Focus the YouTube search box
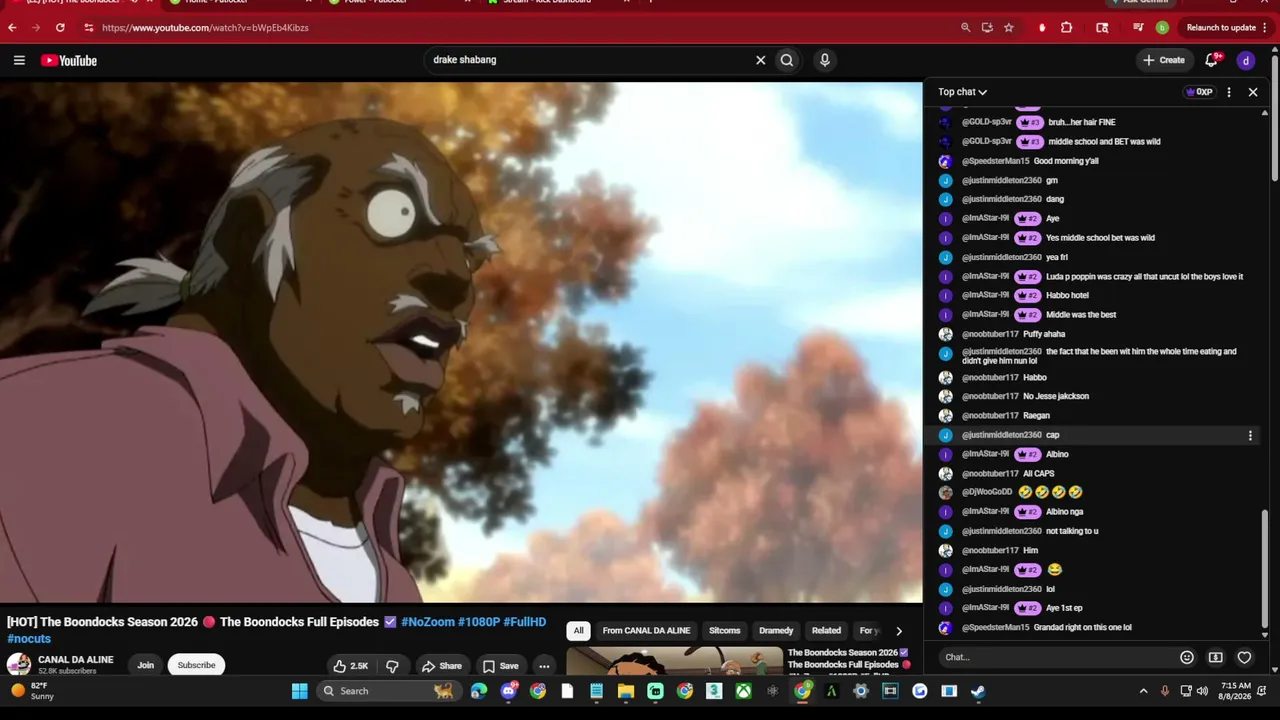This screenshot has width=1280, height=720. pos(590,60)
